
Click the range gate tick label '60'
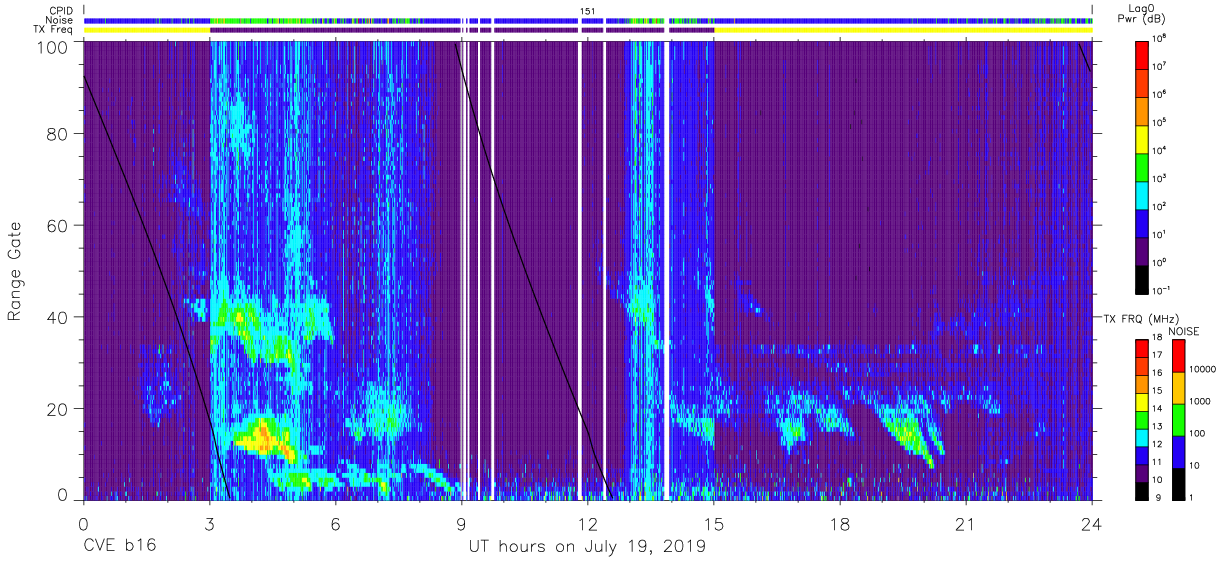(59, 226)
